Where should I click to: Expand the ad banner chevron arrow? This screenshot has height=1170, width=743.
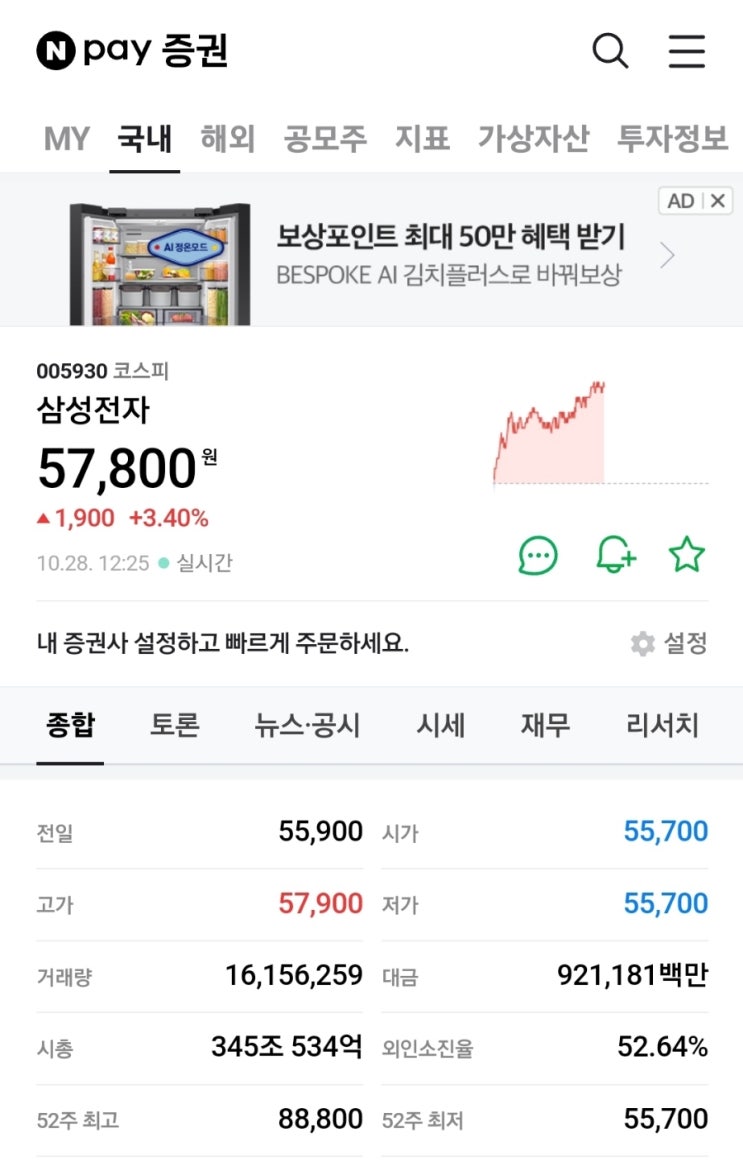tap(667, 256)
